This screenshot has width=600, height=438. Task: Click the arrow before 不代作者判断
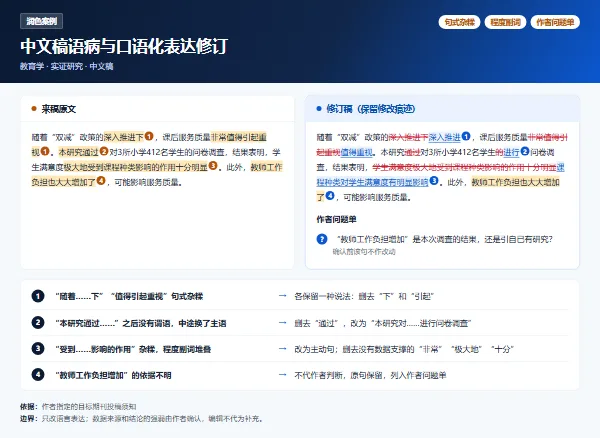point(283,374)
